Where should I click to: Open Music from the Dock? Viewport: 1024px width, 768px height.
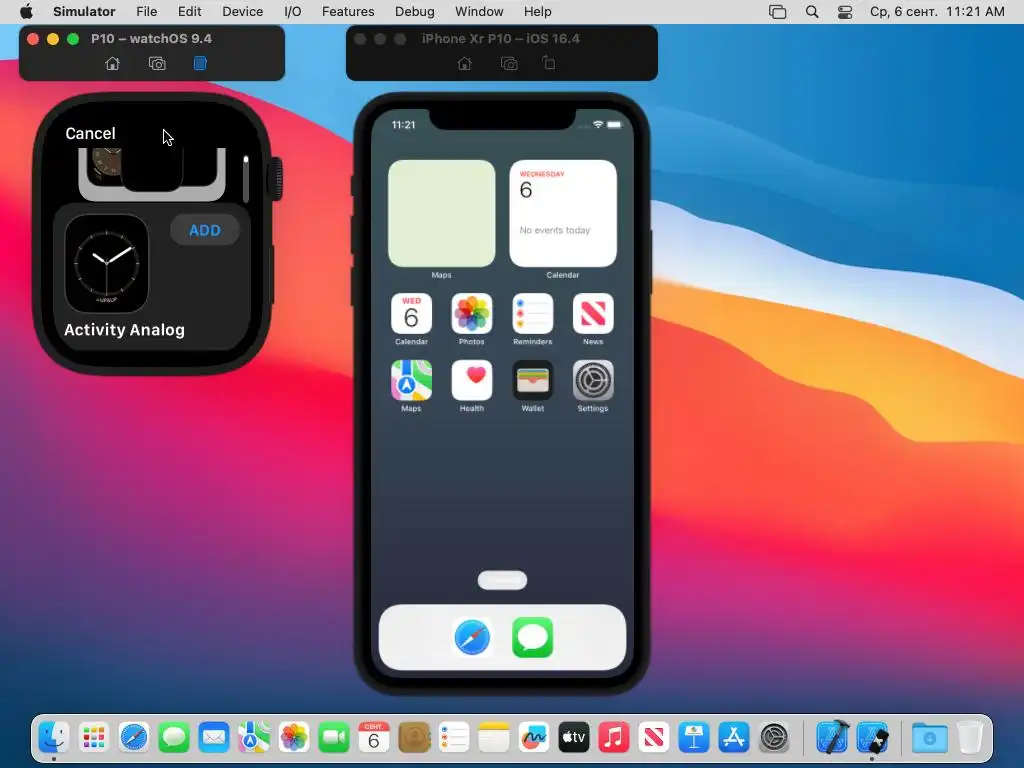614,738
